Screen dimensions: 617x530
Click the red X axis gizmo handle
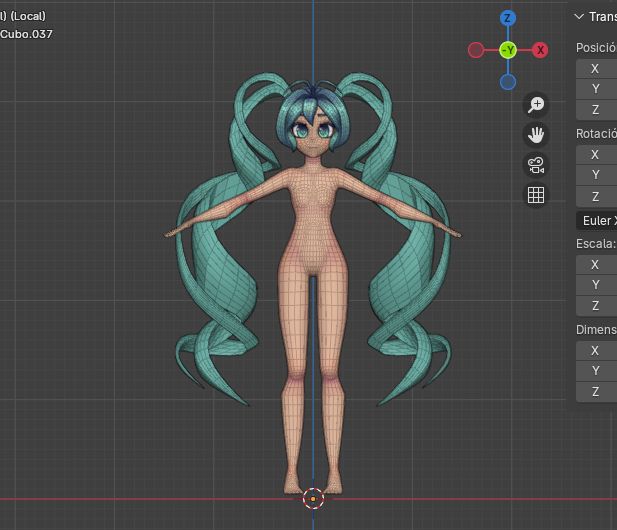(540, 50)
